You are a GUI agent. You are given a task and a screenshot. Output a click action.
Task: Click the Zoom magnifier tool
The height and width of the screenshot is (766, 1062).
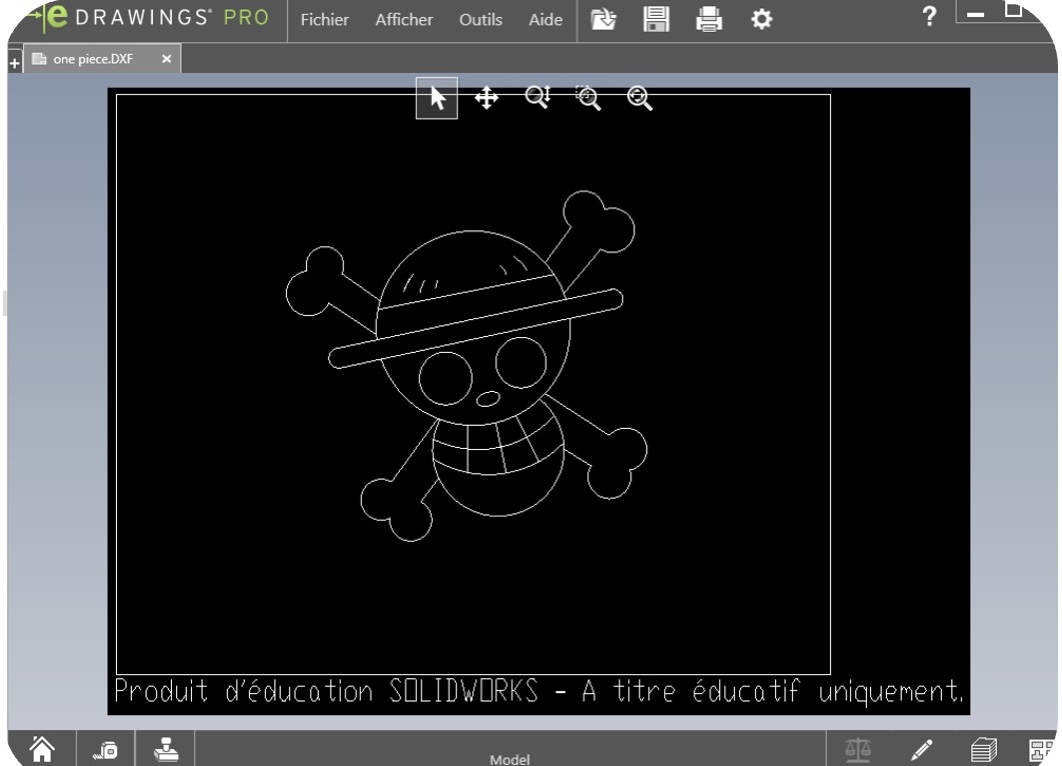[538, 97]
